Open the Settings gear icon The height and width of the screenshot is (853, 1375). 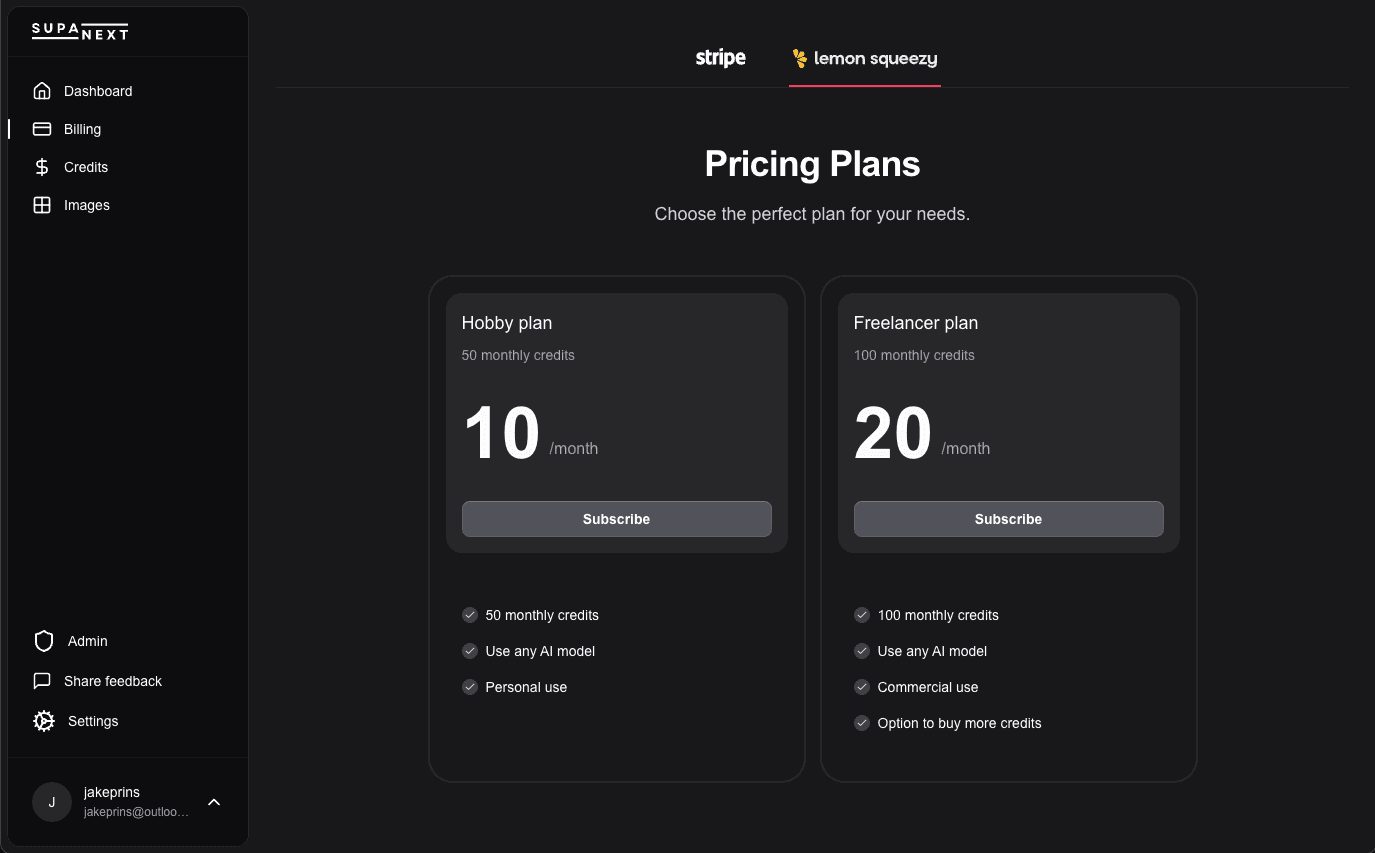click(43, 721)
